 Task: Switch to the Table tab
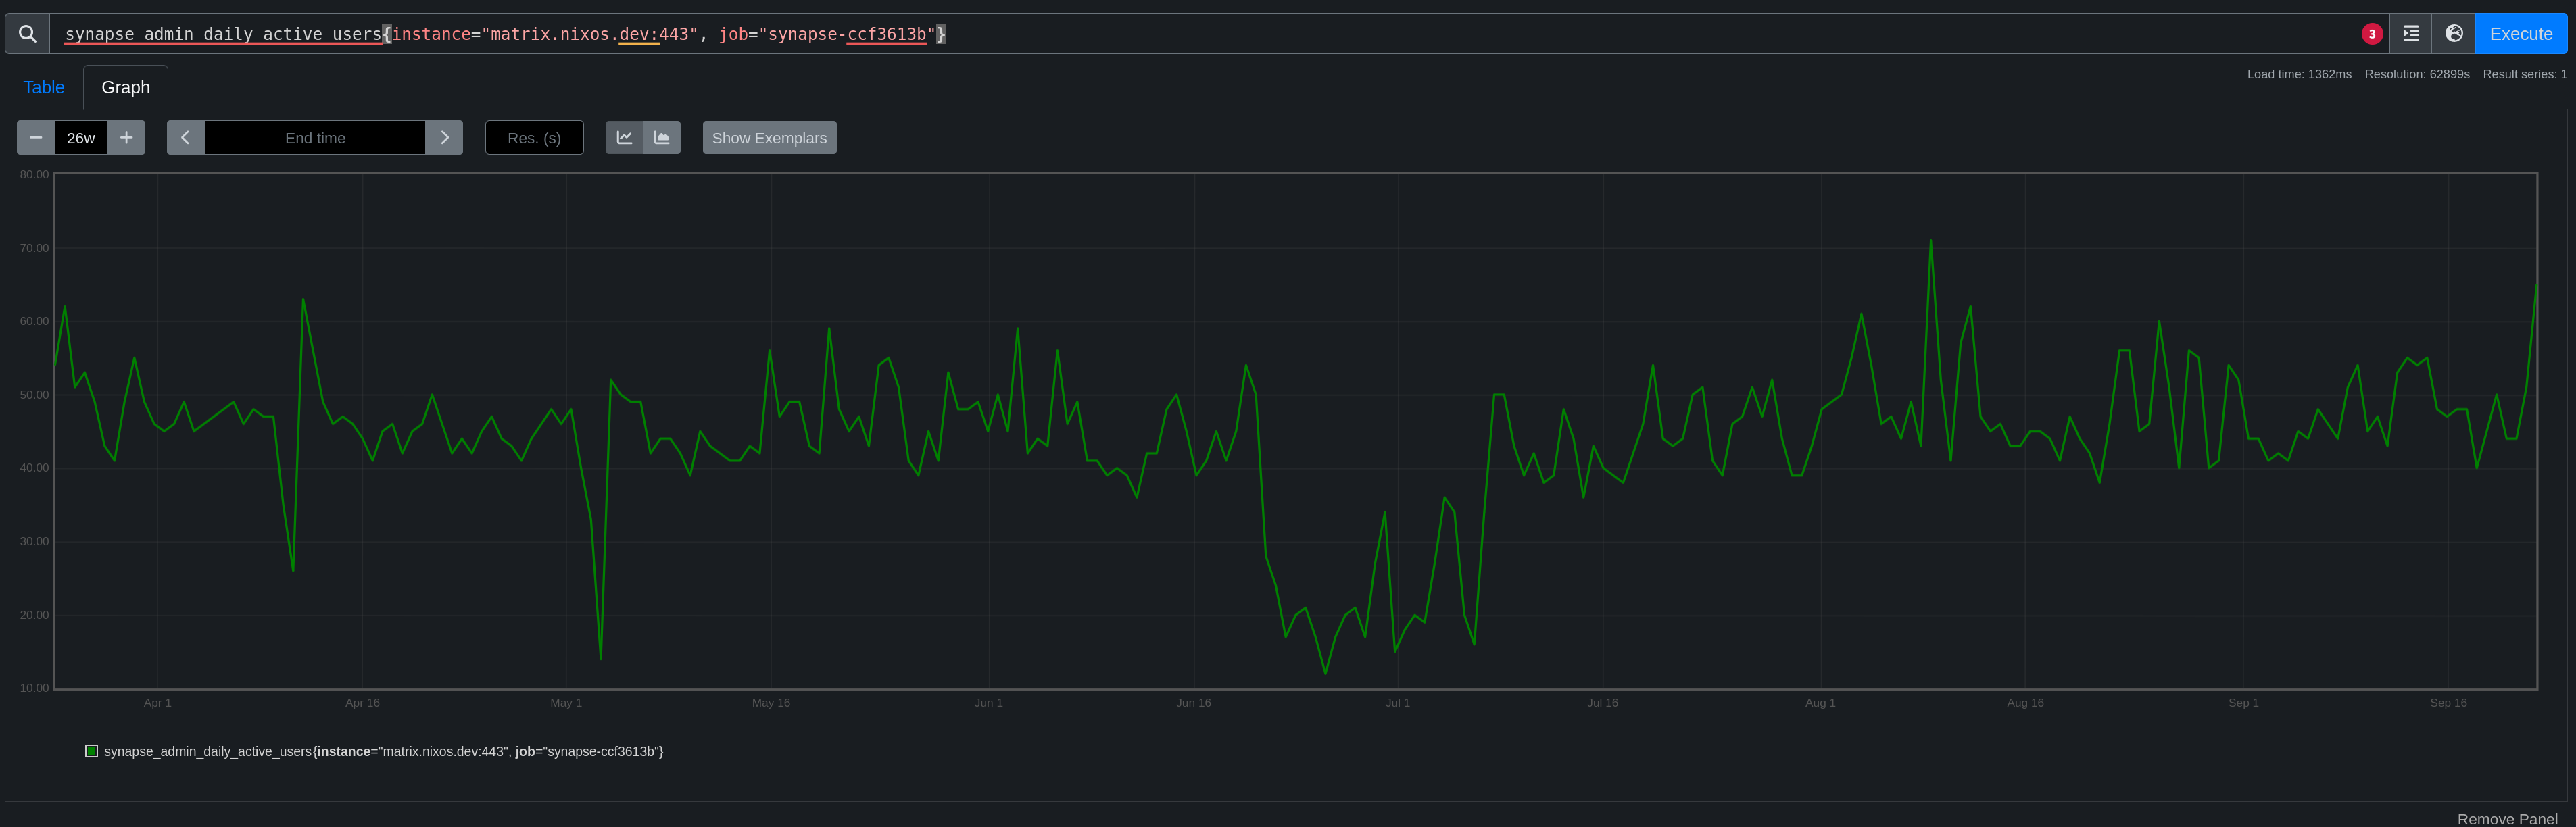click(x=44, y=88)
